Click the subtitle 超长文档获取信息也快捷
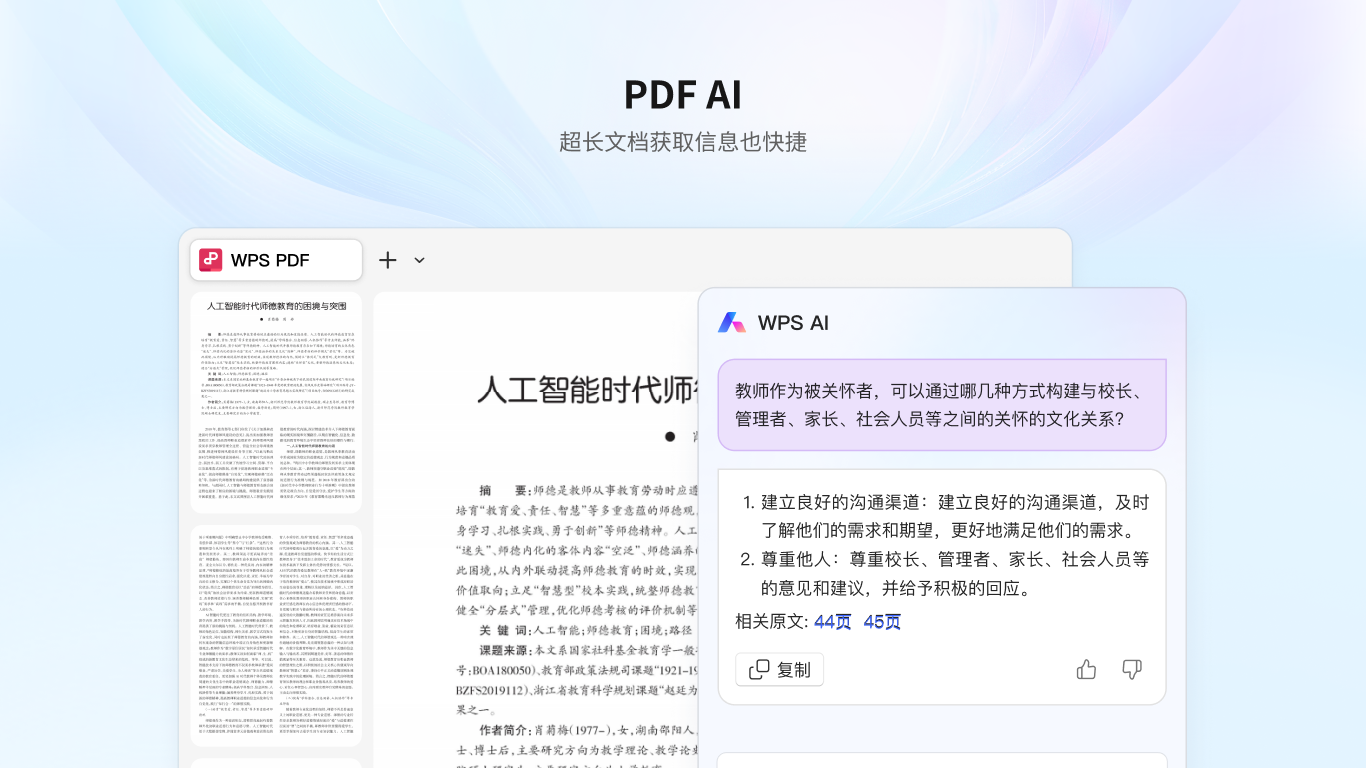The height and width of the screenshot is (768, 1366). point(683,141)
